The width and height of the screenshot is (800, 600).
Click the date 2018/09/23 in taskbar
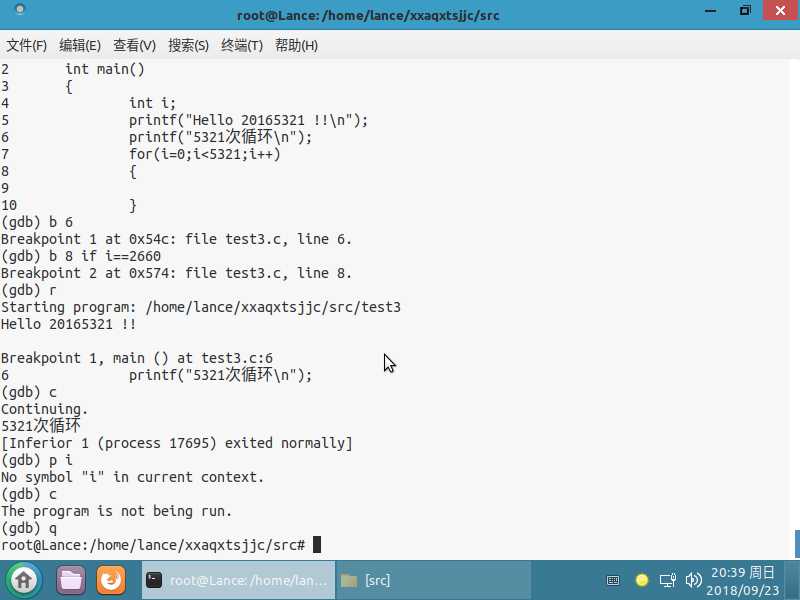pos(743,590)
